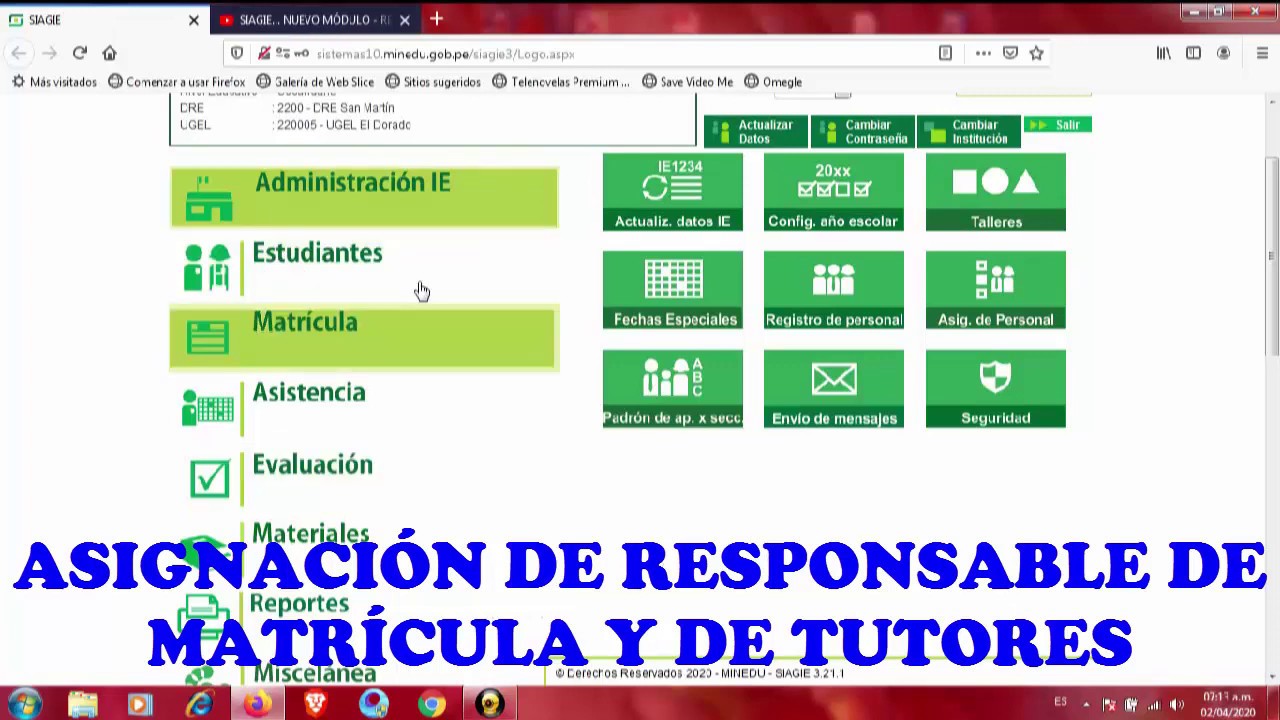Toggle reader view icon
Viewport: 1280px width, 720px height.
(x=945, y=53)
